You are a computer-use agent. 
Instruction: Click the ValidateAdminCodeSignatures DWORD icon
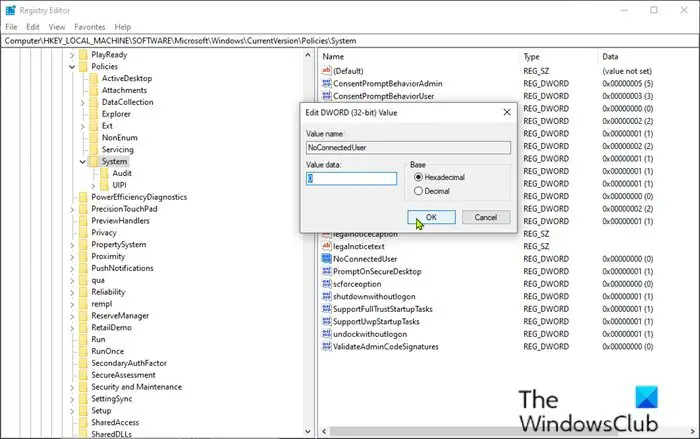point(326,346)
